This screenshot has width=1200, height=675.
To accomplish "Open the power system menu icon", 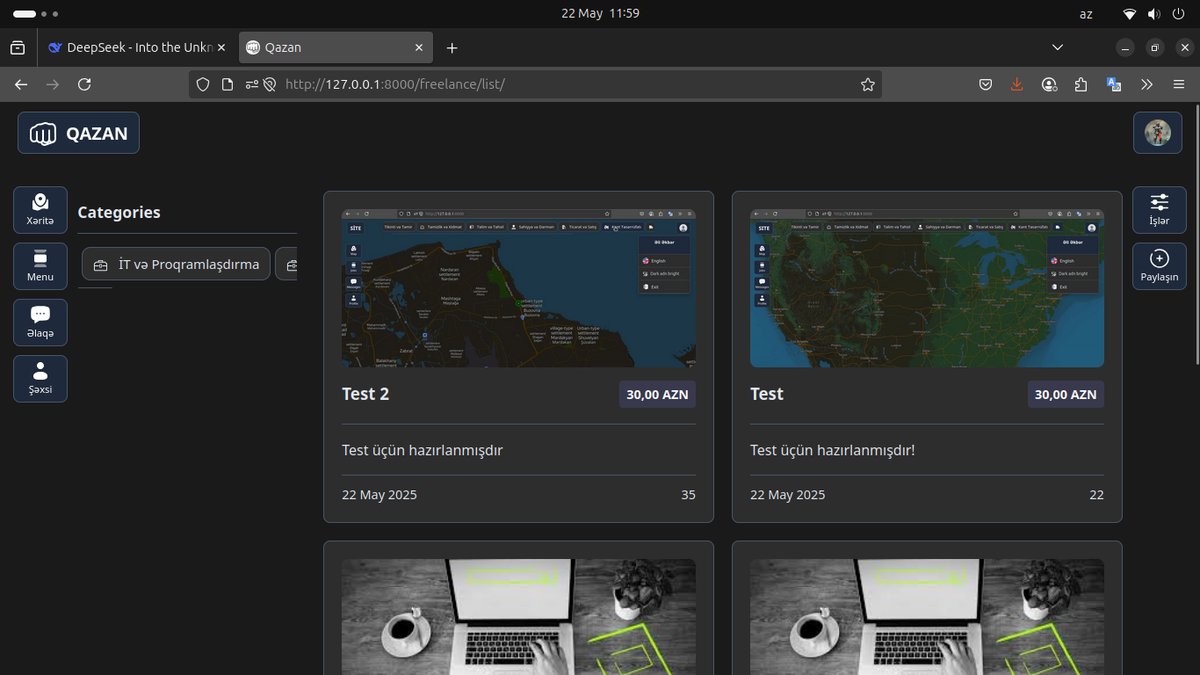I will (1178, 13).
